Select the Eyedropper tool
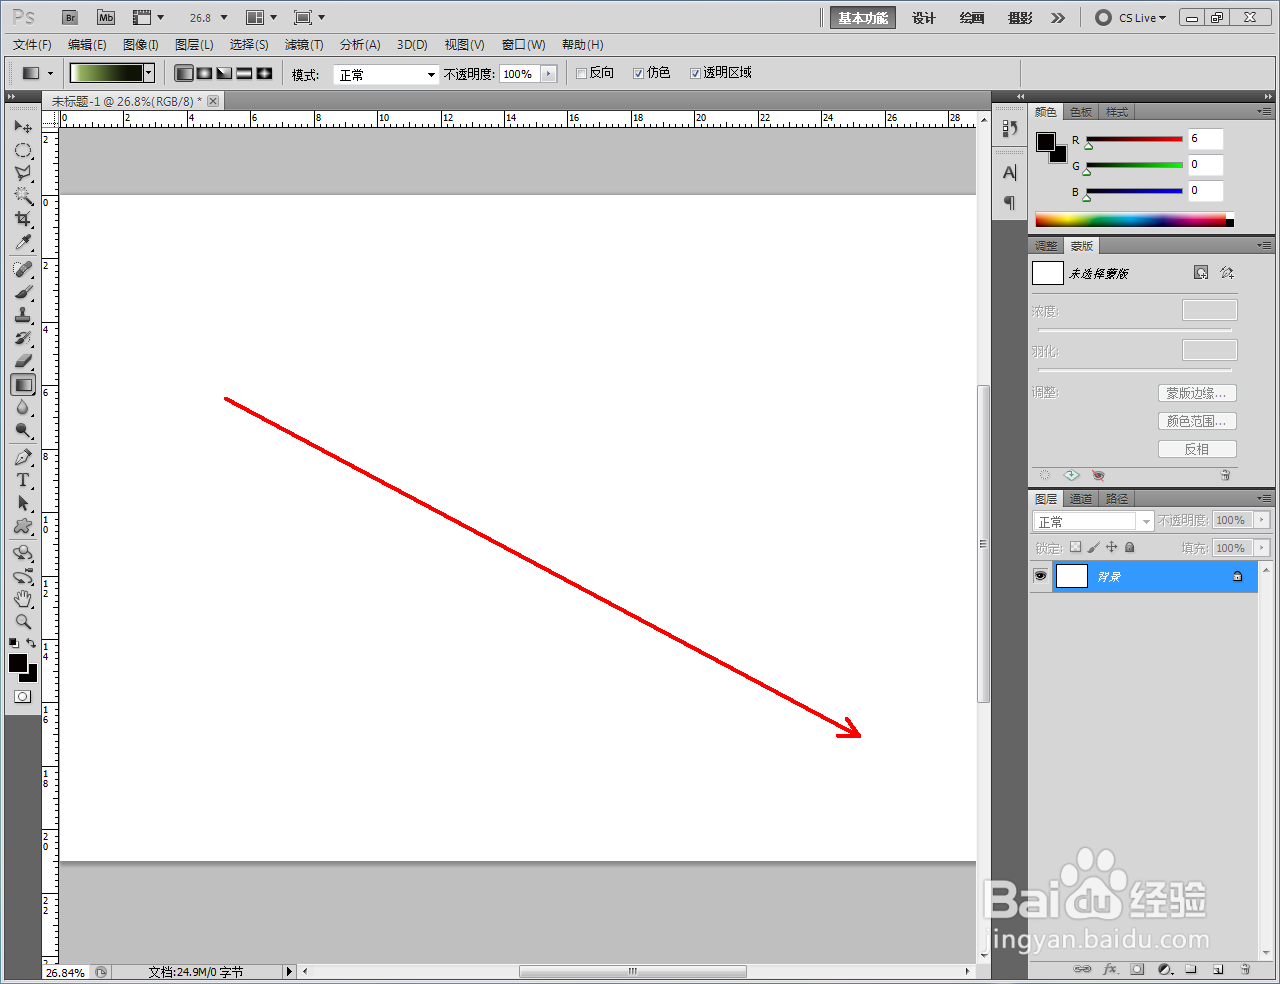Image resolution: width=1280 pixels, height=984 pixels. [23, 242]
